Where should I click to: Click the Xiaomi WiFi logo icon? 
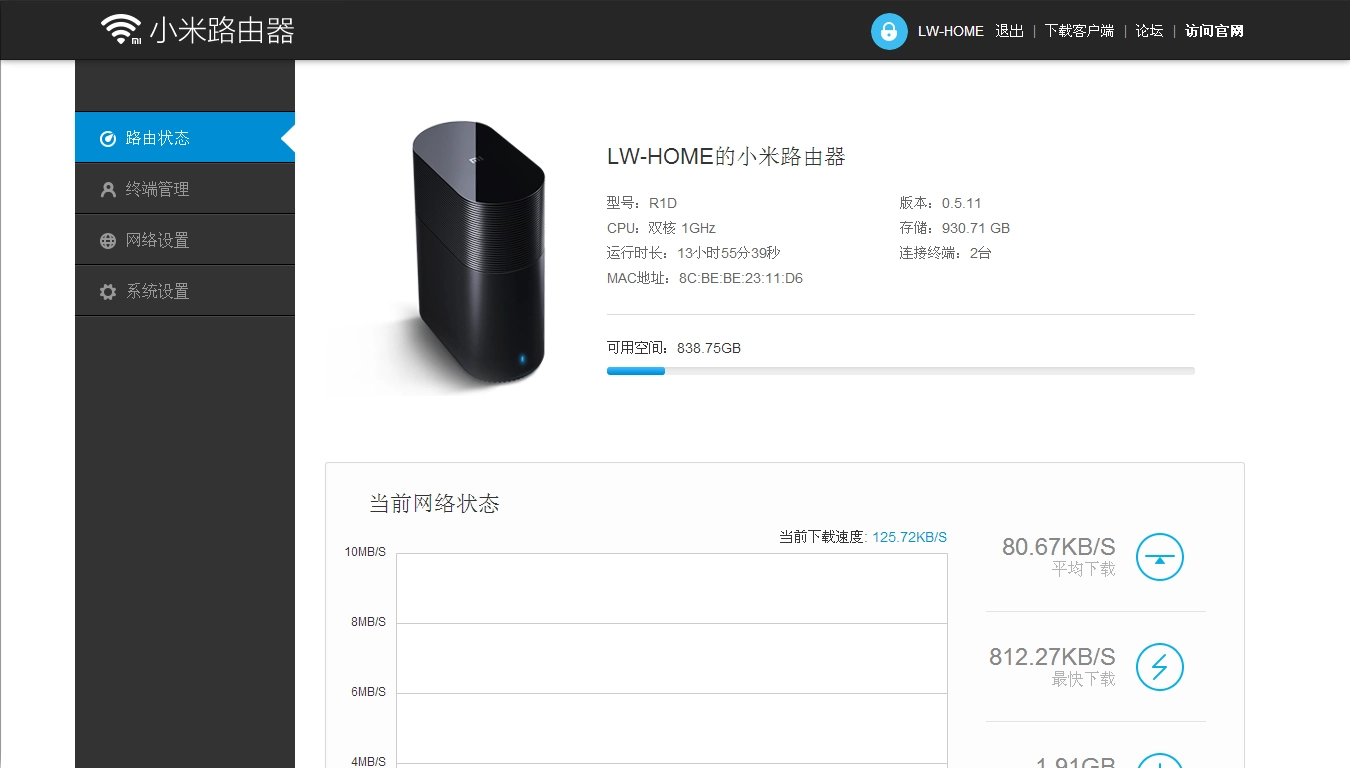121,29
